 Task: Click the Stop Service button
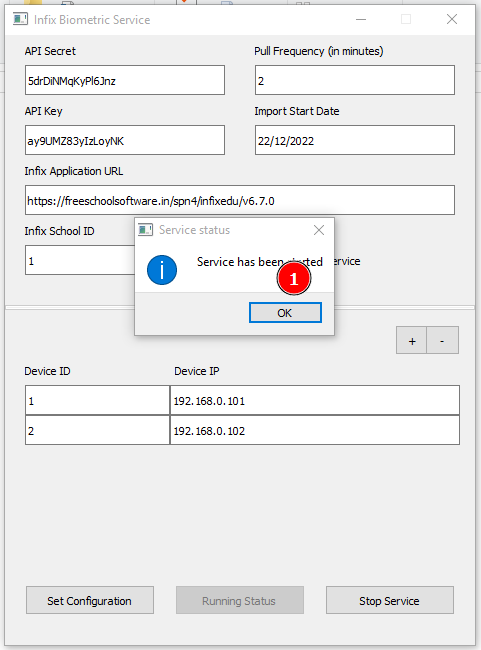click(390, 600)
